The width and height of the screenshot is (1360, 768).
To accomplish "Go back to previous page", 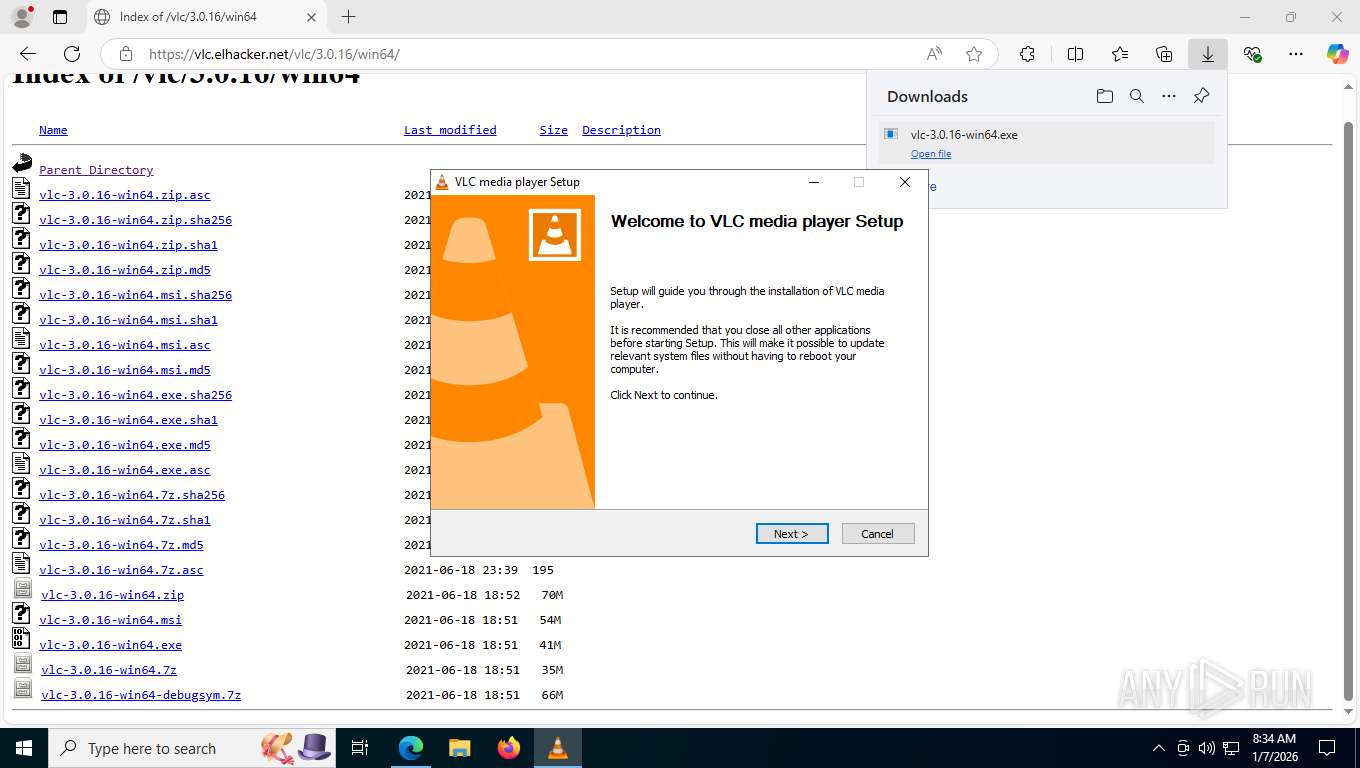I will click(28, 54).
